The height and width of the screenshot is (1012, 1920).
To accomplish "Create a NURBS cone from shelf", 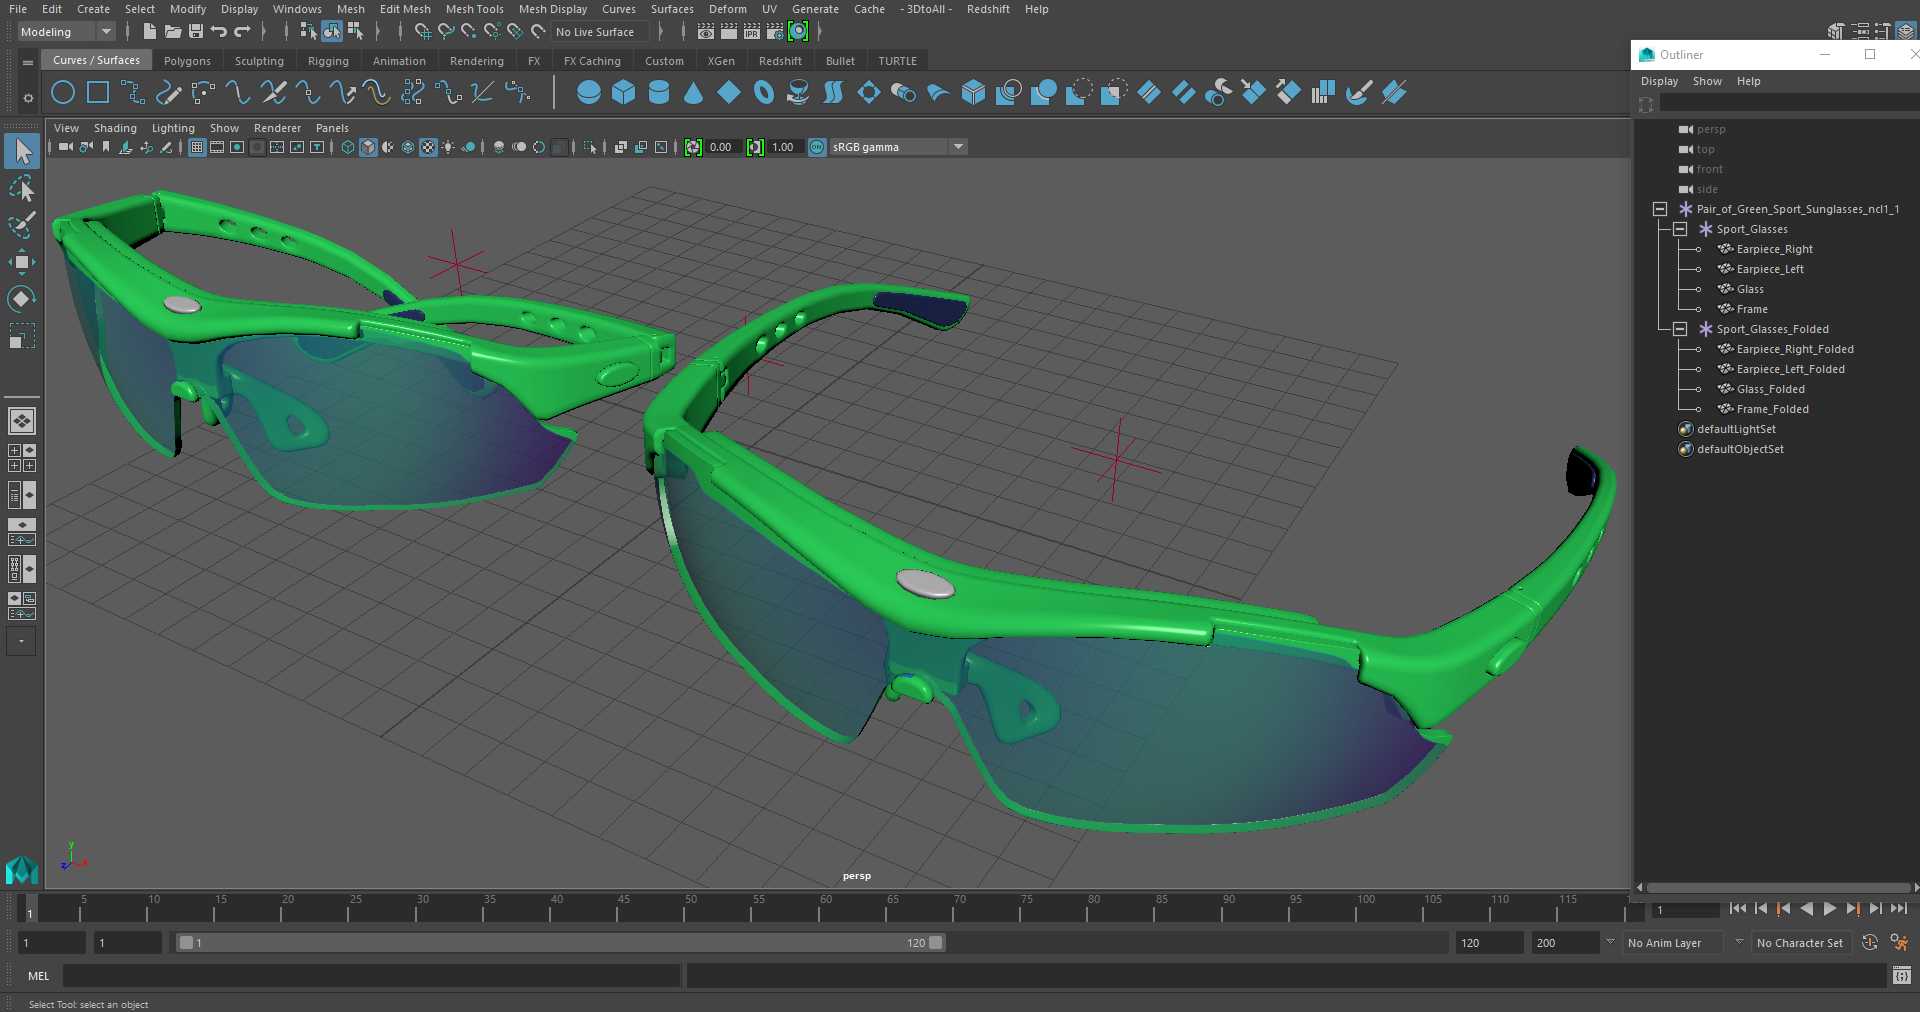I will (694, 93).
